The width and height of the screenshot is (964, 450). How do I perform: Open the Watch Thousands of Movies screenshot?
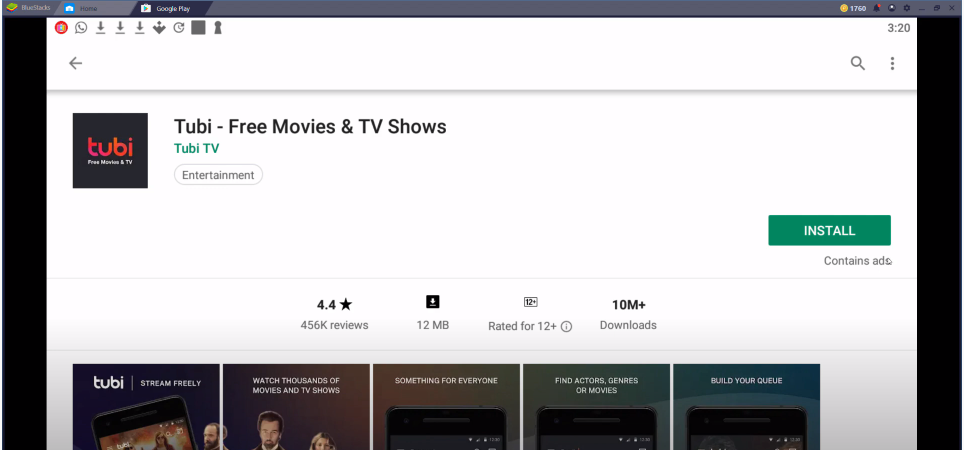pyautogui.click(x=296, y=407)
